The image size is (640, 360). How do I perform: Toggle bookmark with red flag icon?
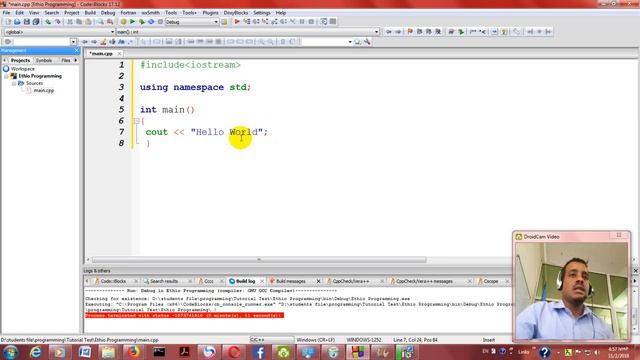(x=410, y=31)
